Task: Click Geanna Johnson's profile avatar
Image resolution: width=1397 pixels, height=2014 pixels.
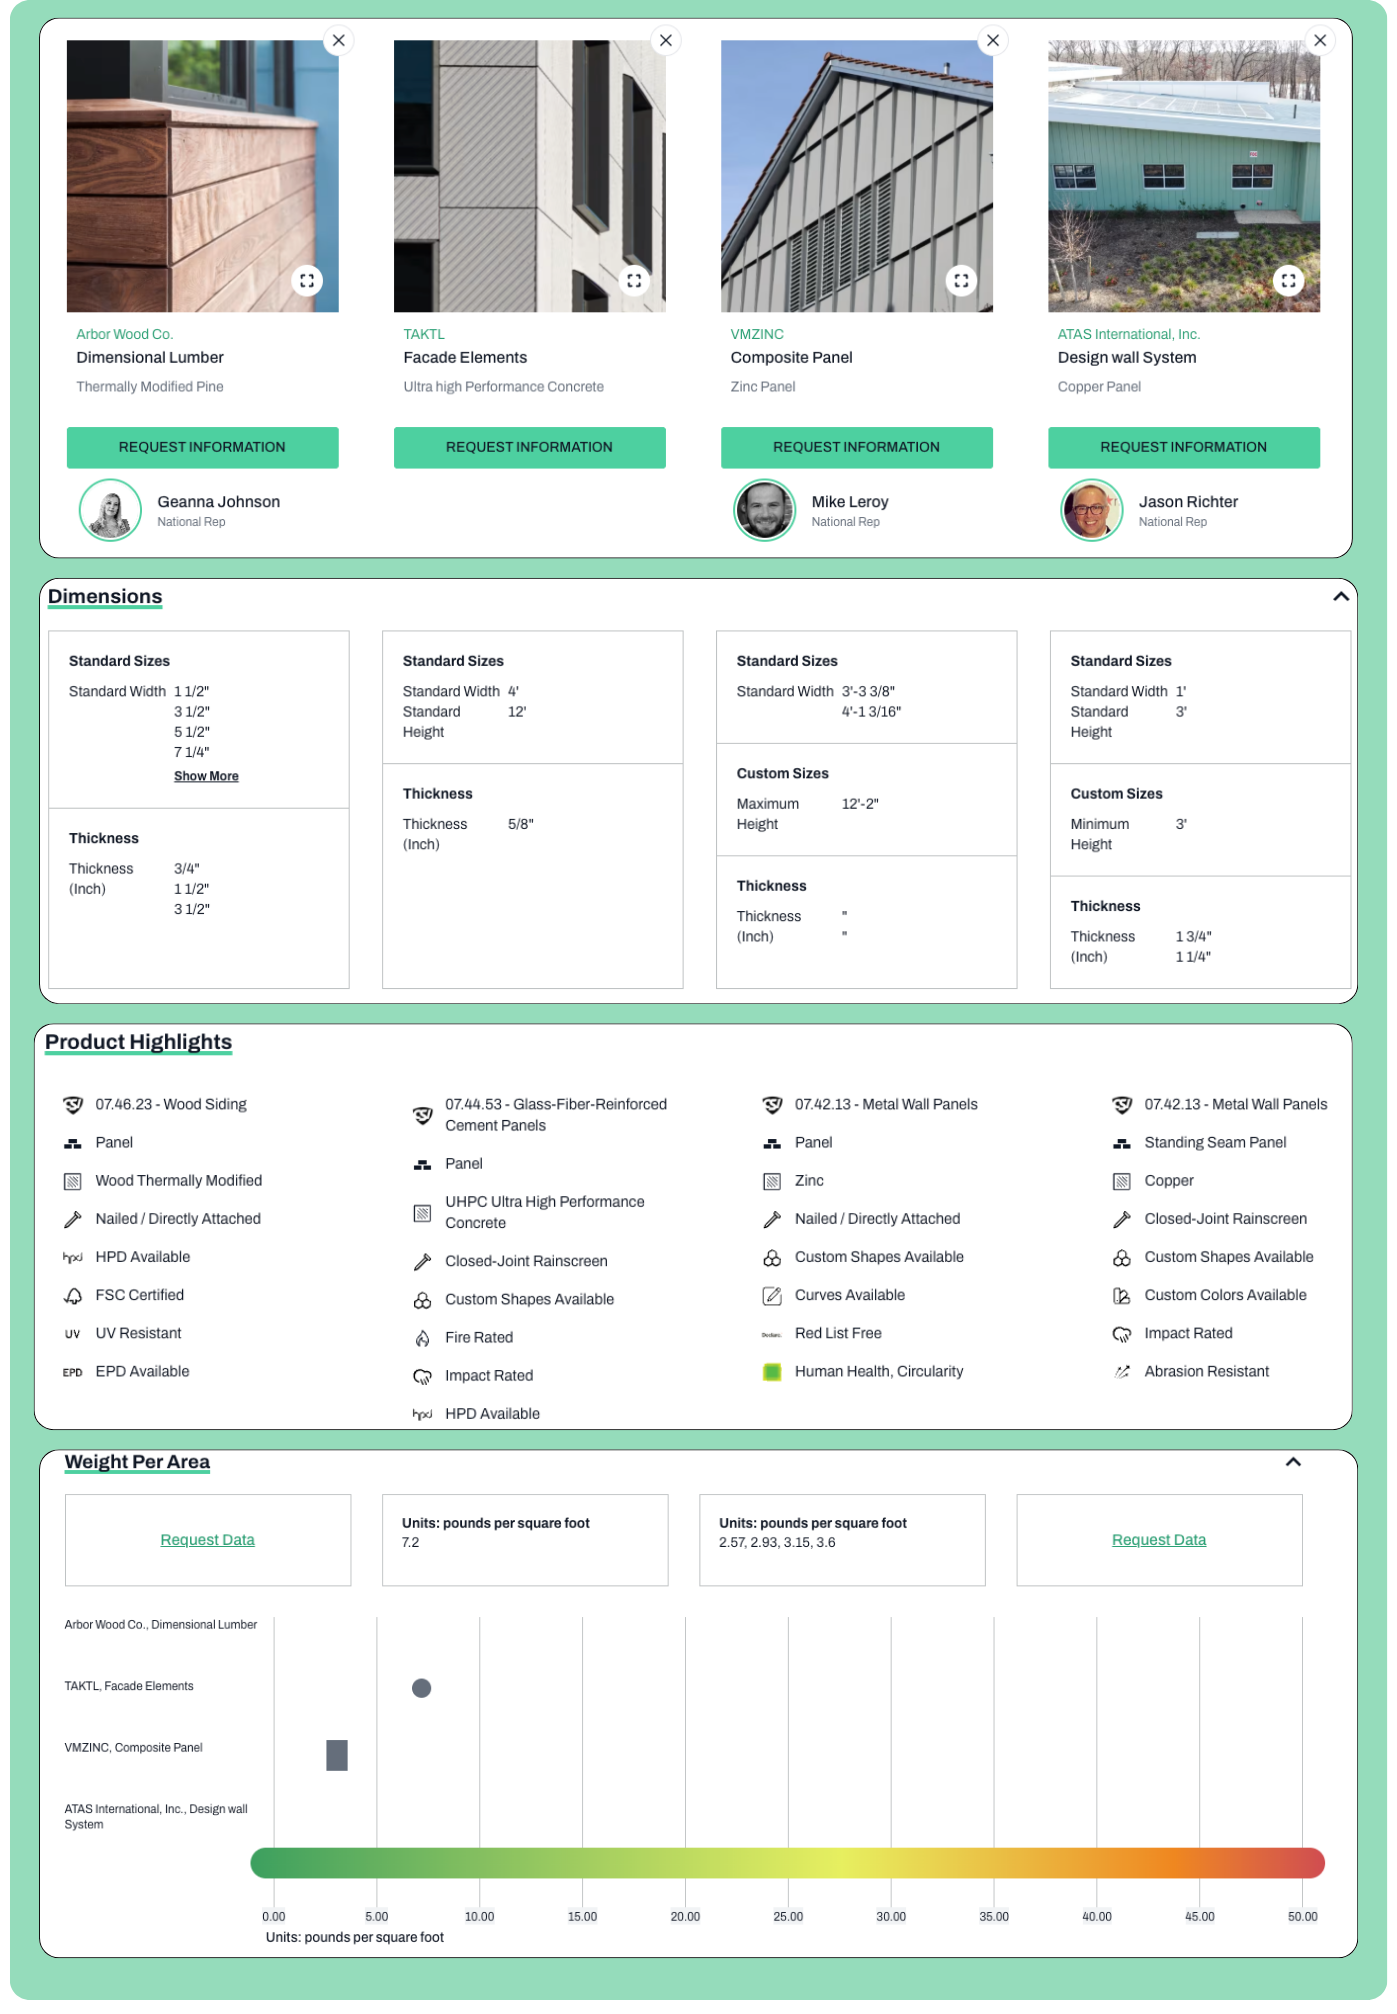Action: (110, 511)
